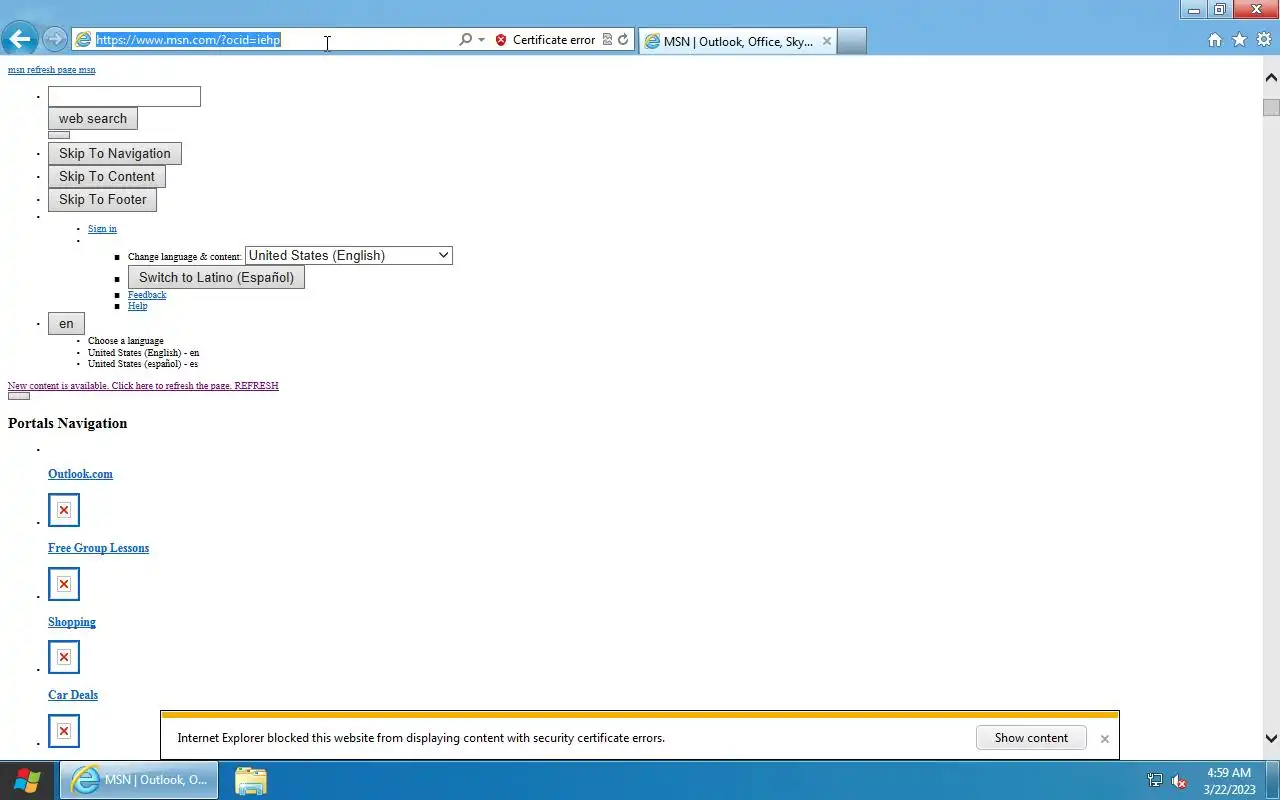Image resolution: width=1280 pixels, height=800 pixels.
Task: Click the scrollbar down arrow
Action: pos(1271,739)
